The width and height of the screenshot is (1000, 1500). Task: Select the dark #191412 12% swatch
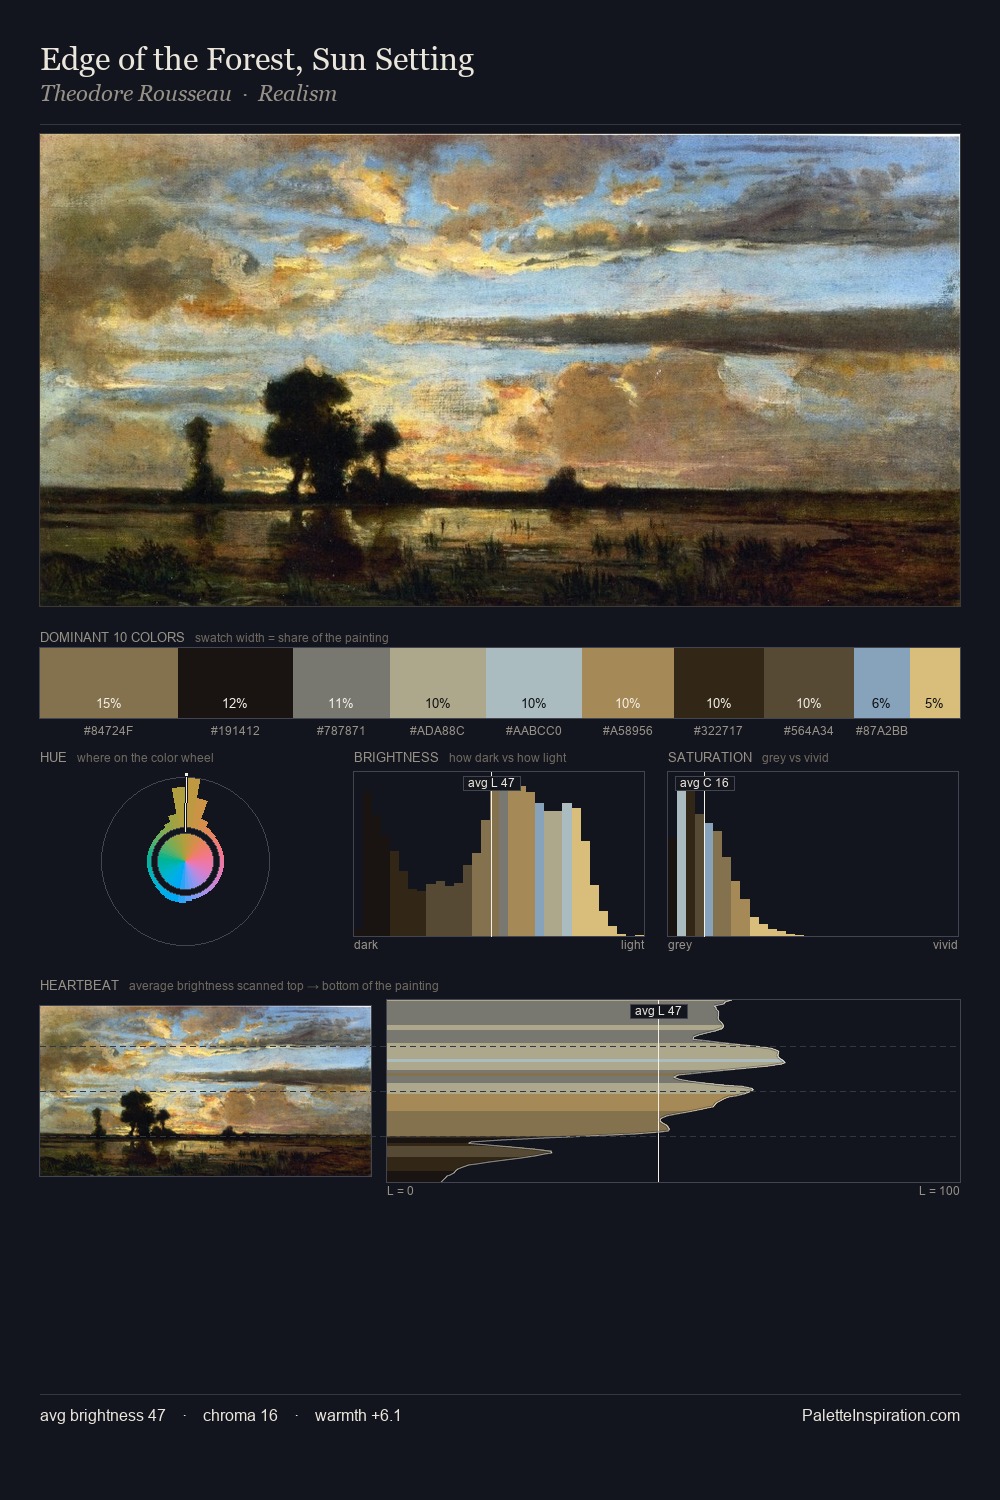coord(235,683)
